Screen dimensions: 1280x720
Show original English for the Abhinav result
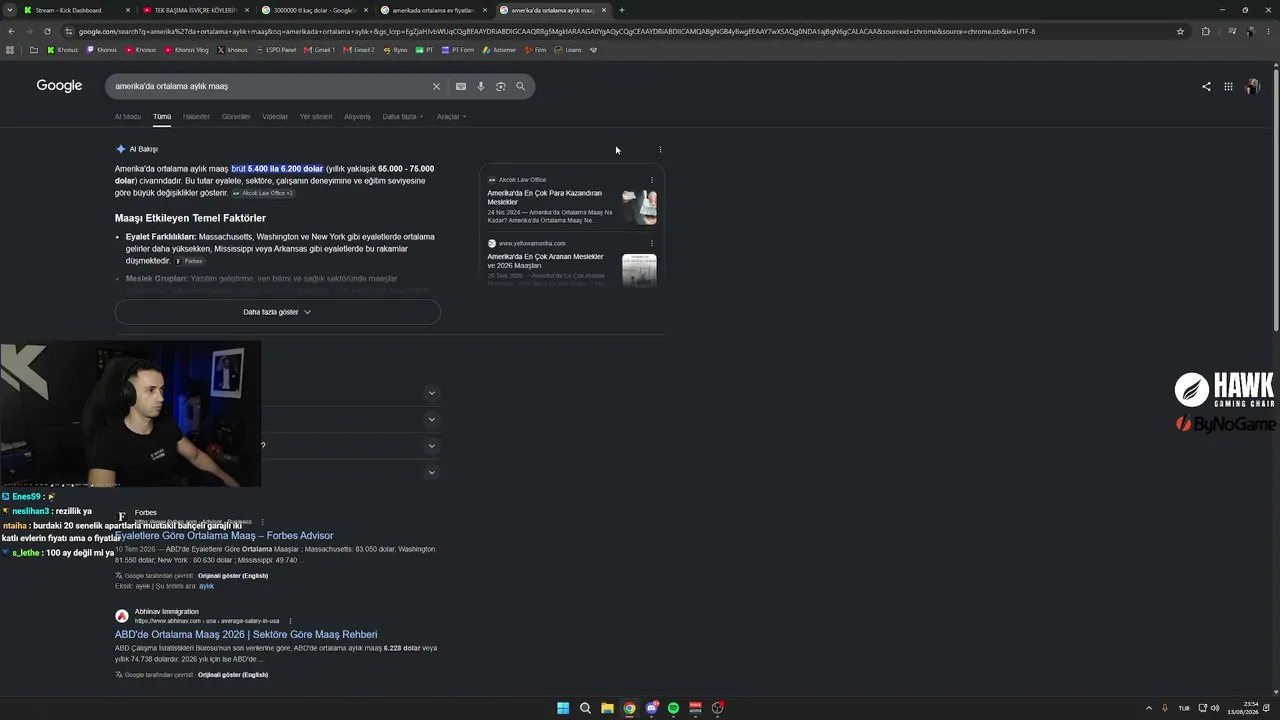[x=233, y=675]
